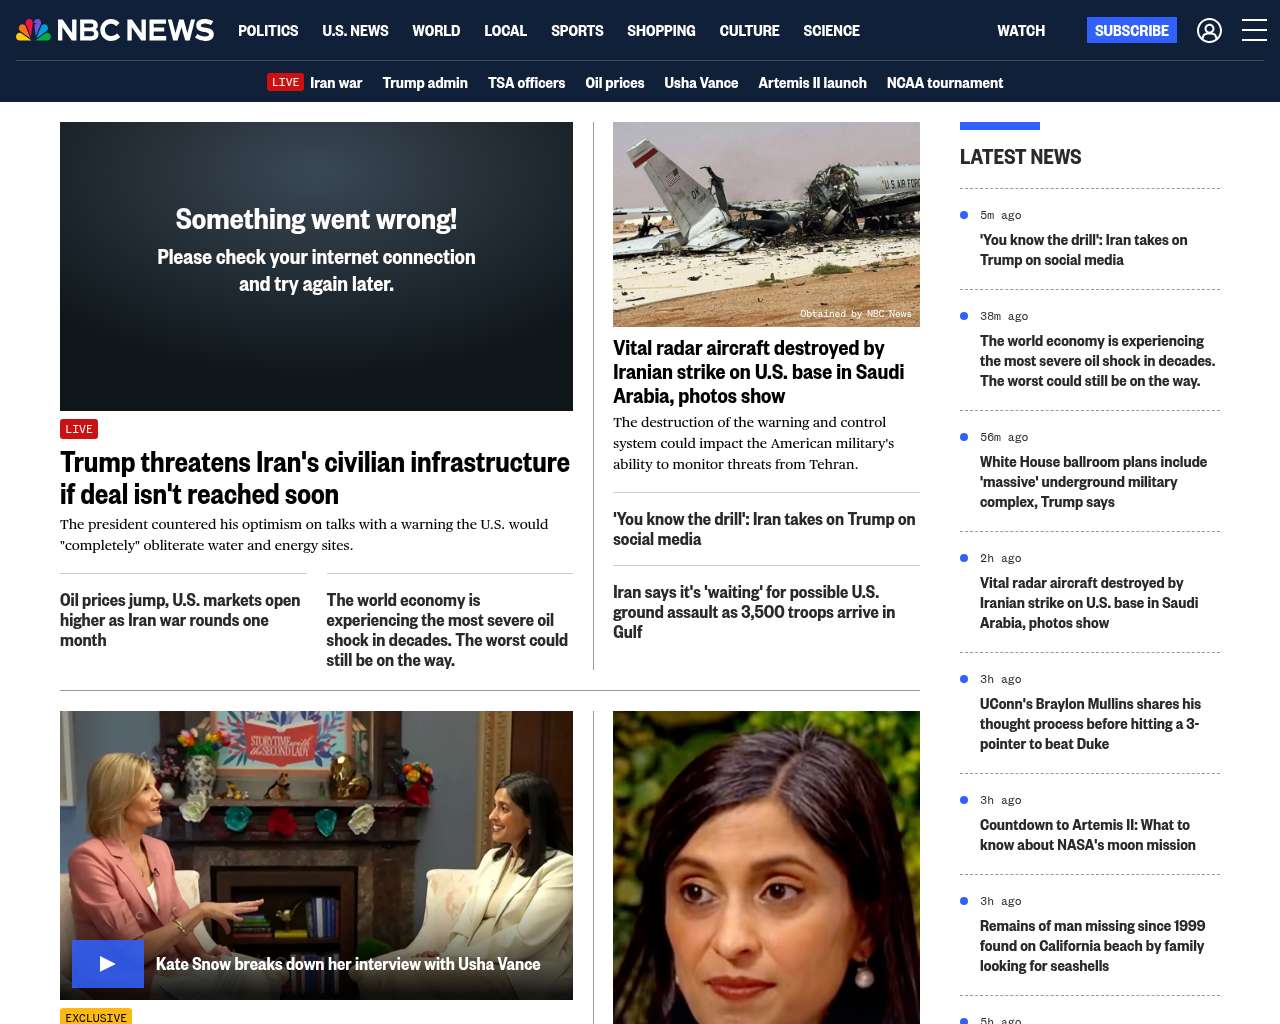1280x1024 pixels.
Task: Click the Watch link in header
Action: [1020, 31]
